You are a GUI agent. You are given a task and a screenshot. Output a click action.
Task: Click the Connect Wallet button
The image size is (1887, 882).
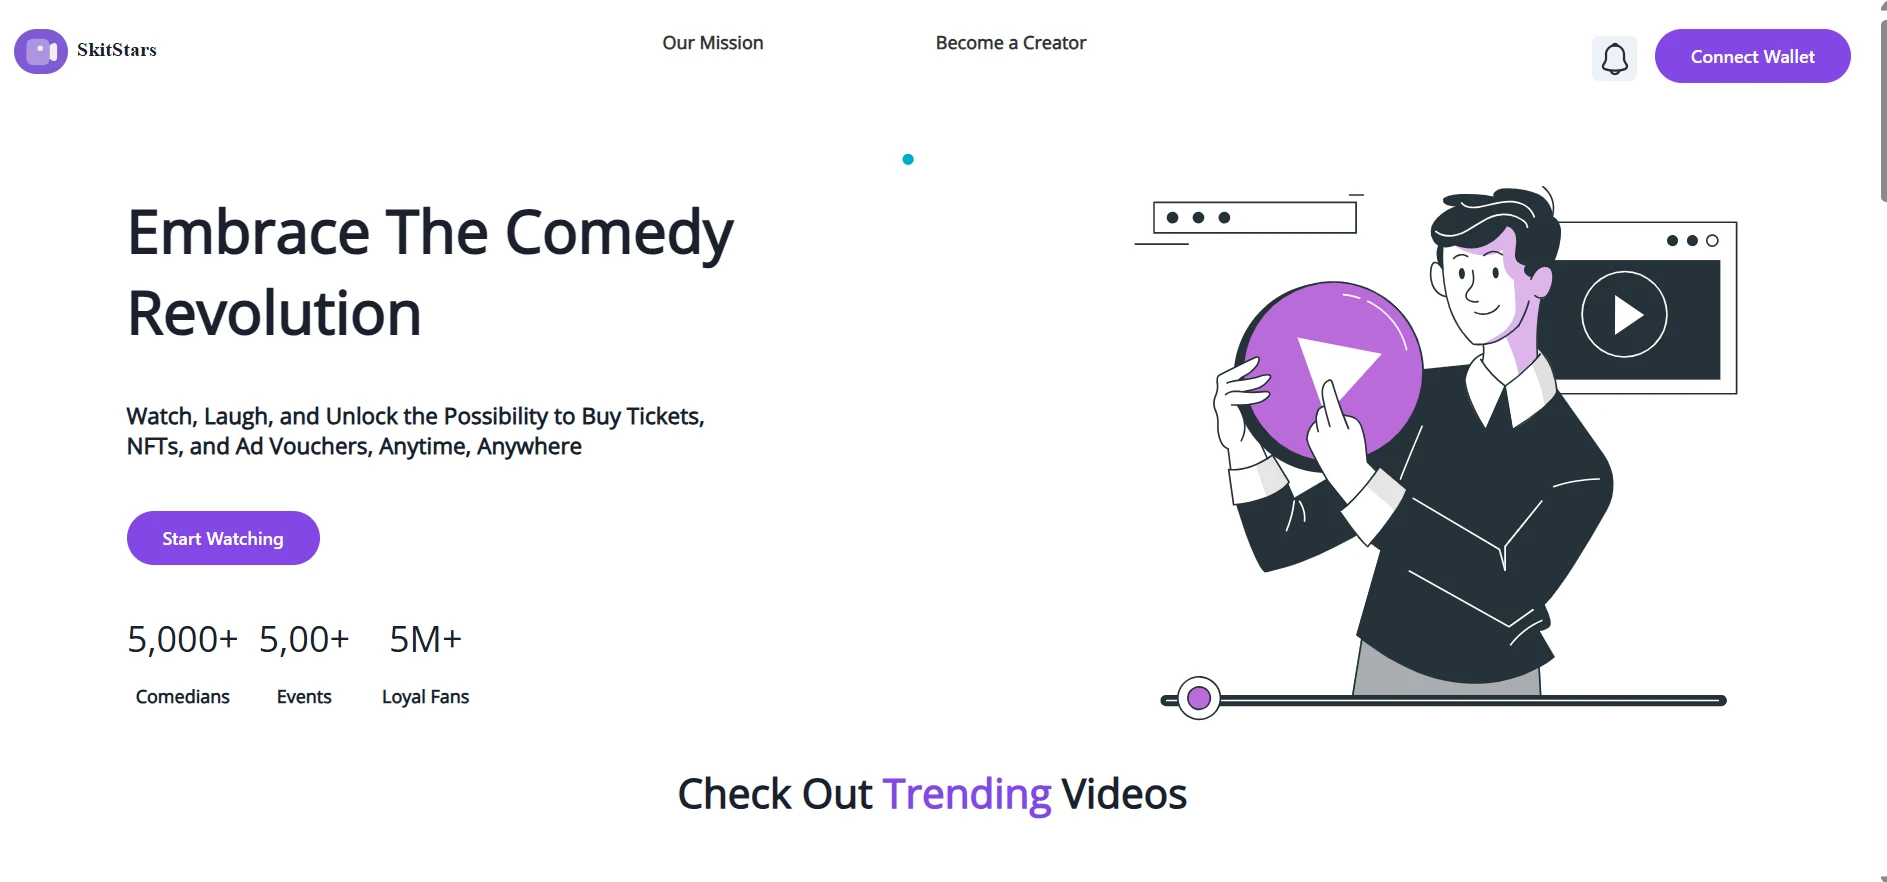tap(1752, 56)
